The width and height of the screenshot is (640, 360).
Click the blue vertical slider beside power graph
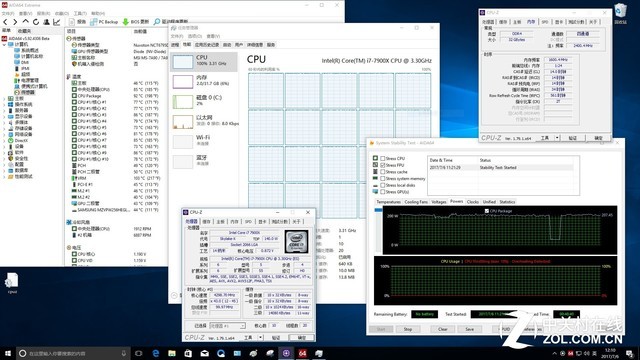pyautogui.click(x=378, y=210)
